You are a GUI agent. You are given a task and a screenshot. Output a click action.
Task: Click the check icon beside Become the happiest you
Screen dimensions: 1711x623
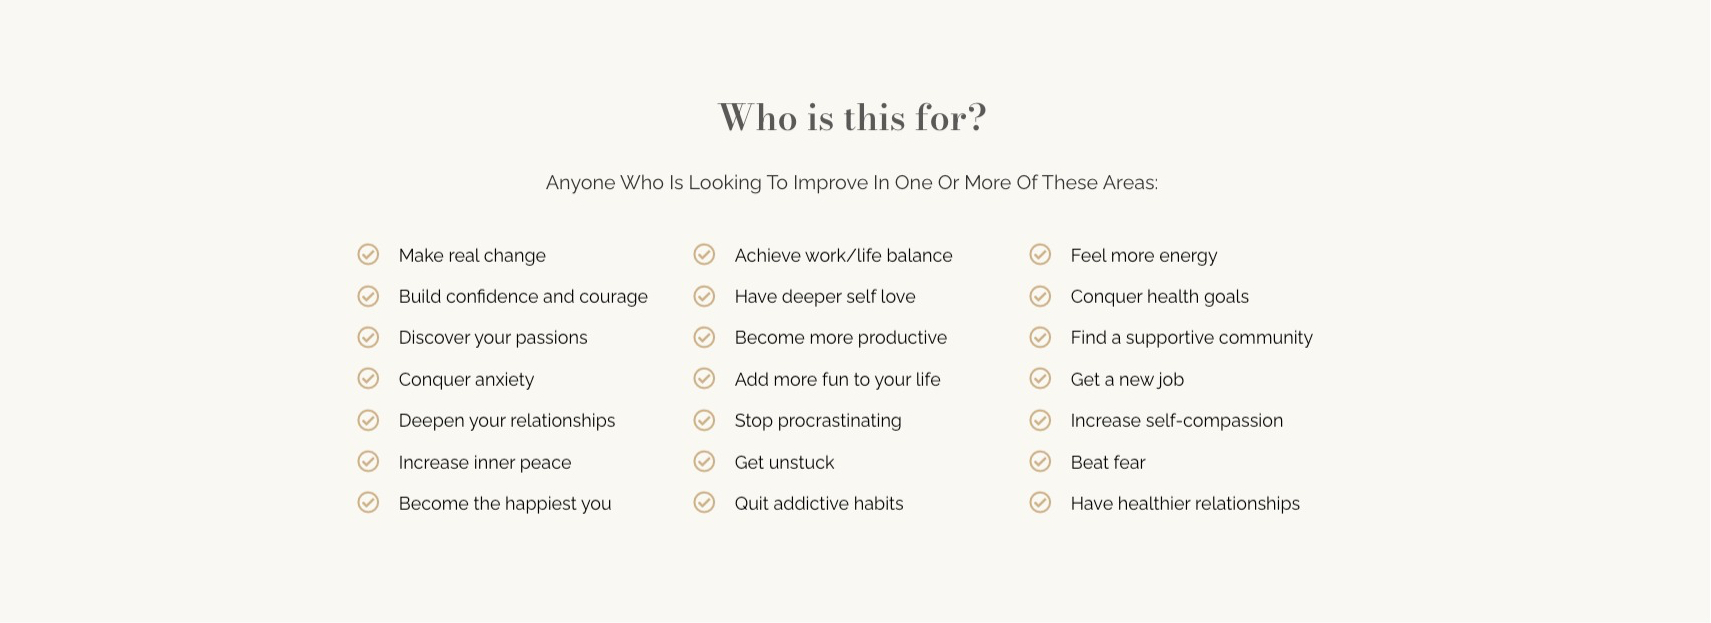click(368, 502)
